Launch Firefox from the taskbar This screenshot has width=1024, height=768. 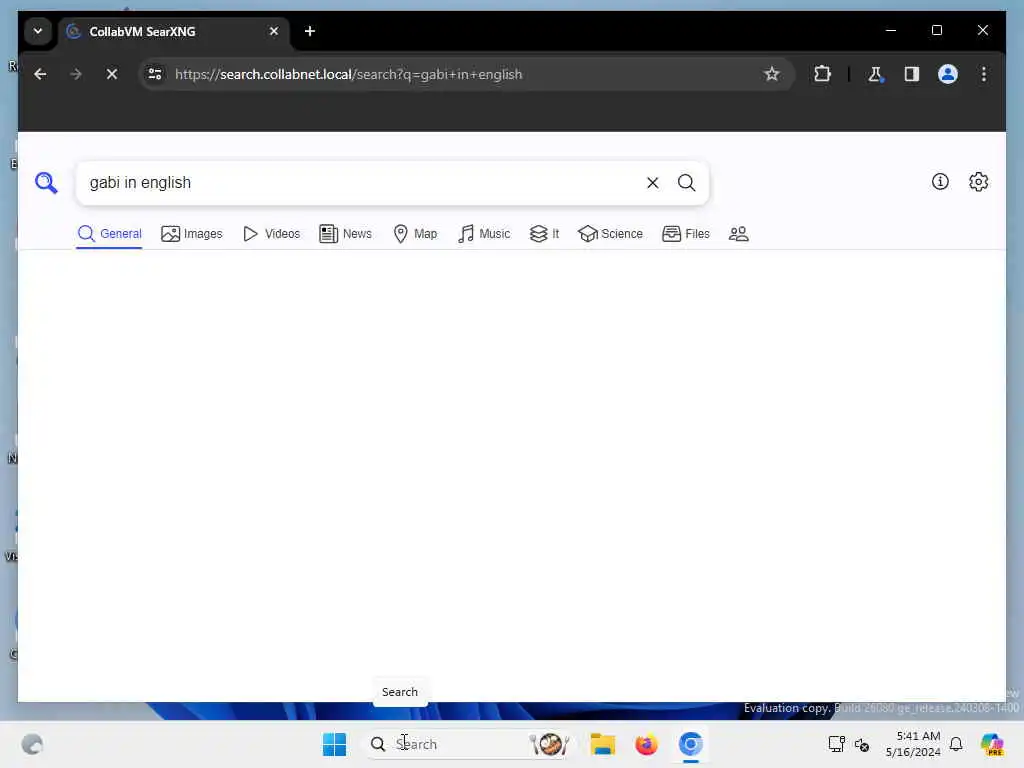click(x=647, y=744)
